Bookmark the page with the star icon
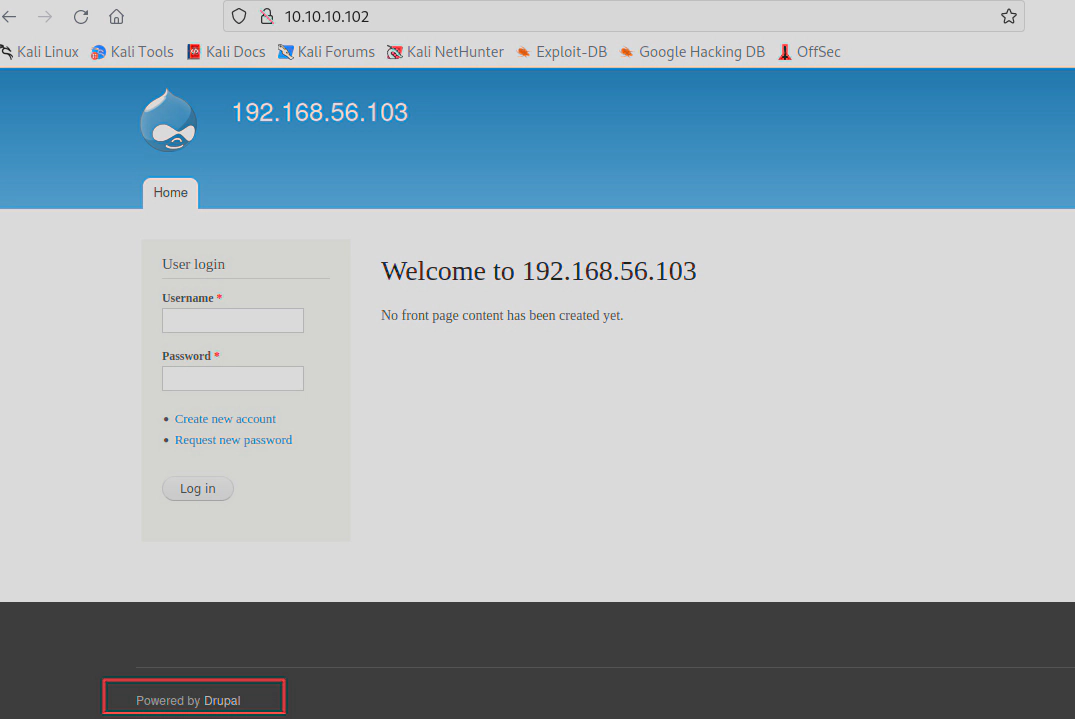1075x719 pixels. click(1008, 17)
